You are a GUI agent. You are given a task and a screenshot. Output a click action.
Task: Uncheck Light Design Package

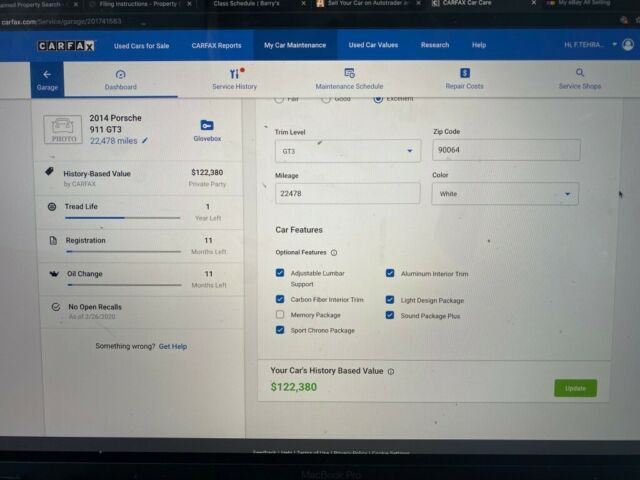(x=390, y=300)
